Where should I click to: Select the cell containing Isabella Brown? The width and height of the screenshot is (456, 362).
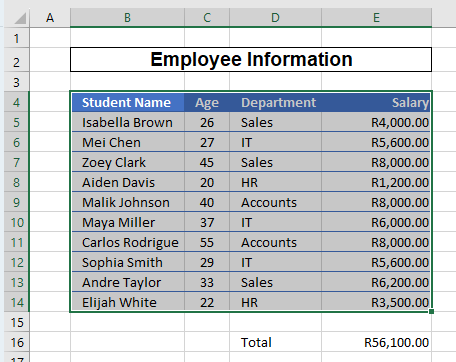(x=128, y=122)
